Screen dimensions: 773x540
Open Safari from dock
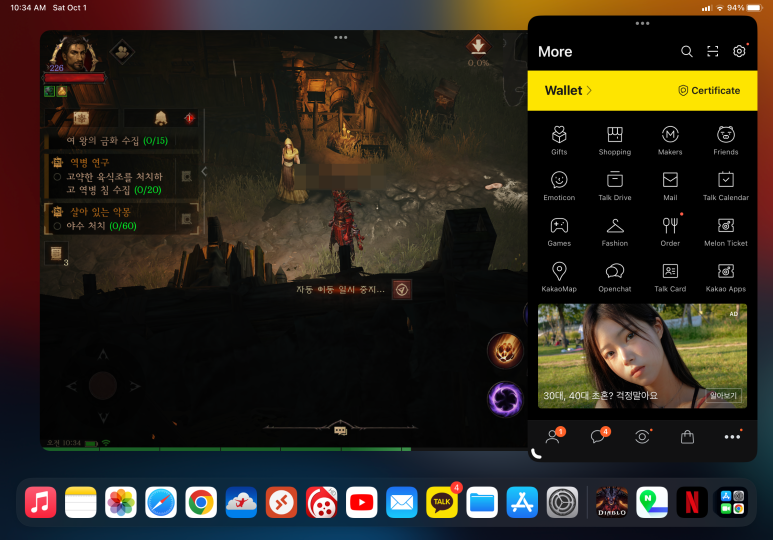(x=161, y=502)
